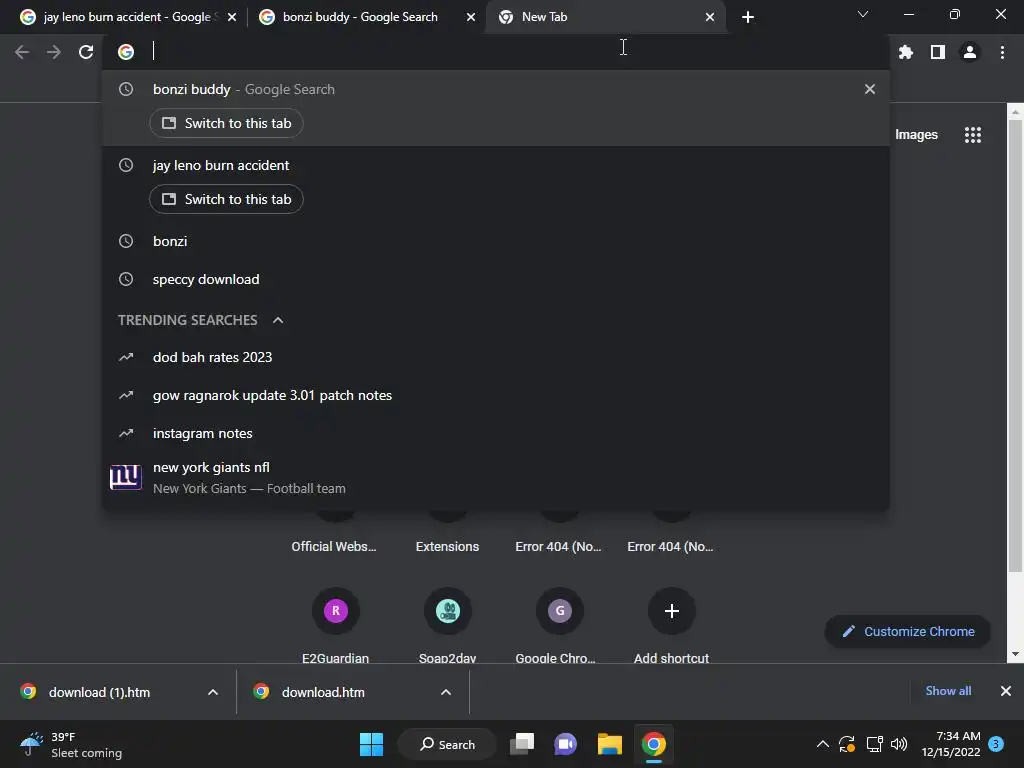Open the weather widget showing 39°F
1024x768 pixels.
tap(71, 744)
